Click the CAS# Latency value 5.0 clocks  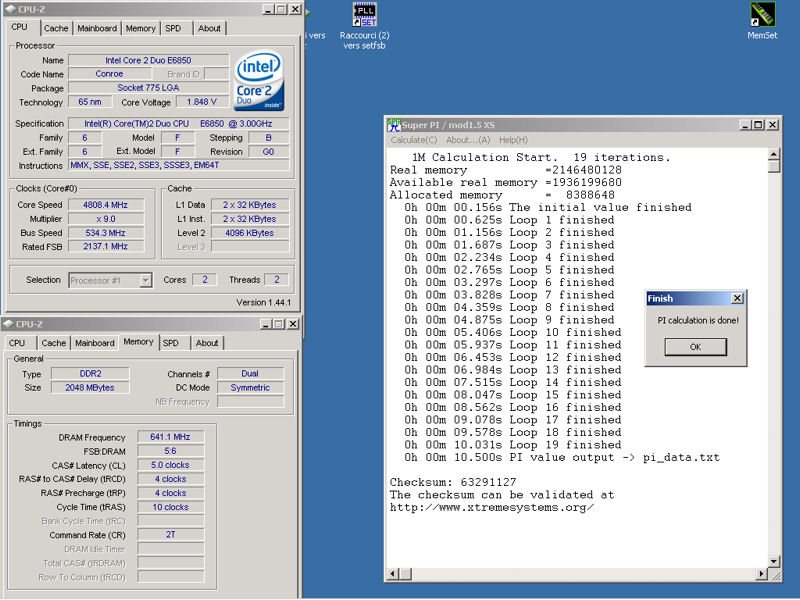(x=170, y=465)
